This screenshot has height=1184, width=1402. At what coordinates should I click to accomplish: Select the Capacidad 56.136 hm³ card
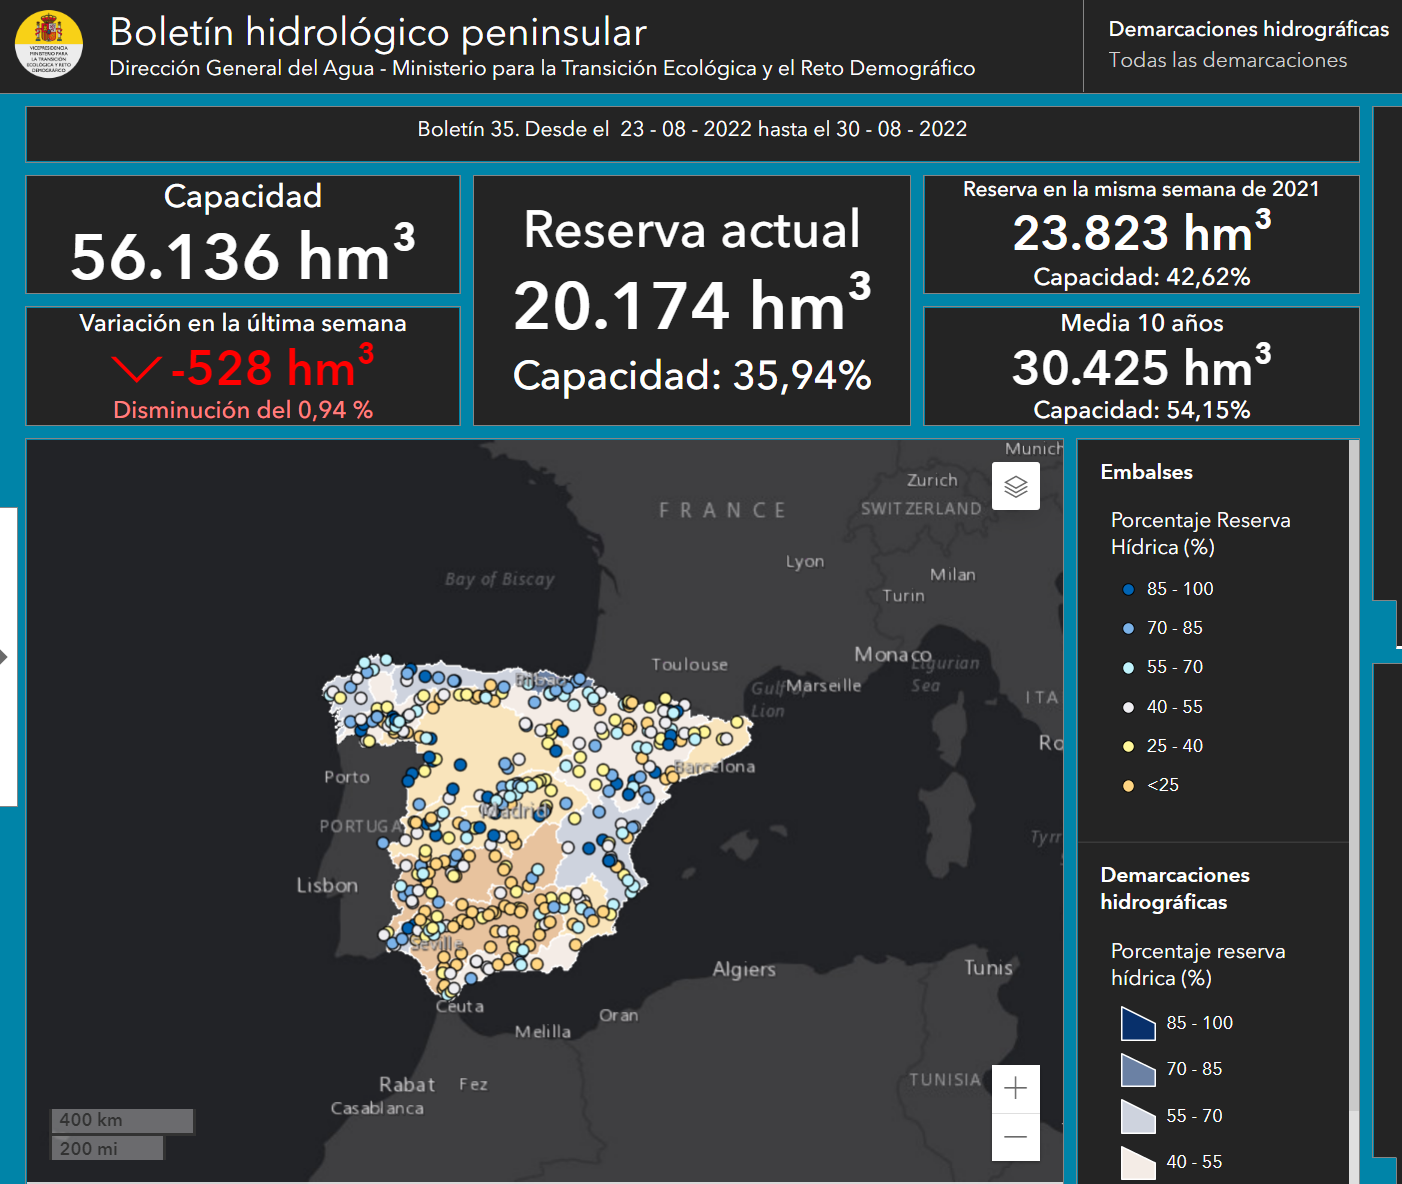(x=243, y=235)
